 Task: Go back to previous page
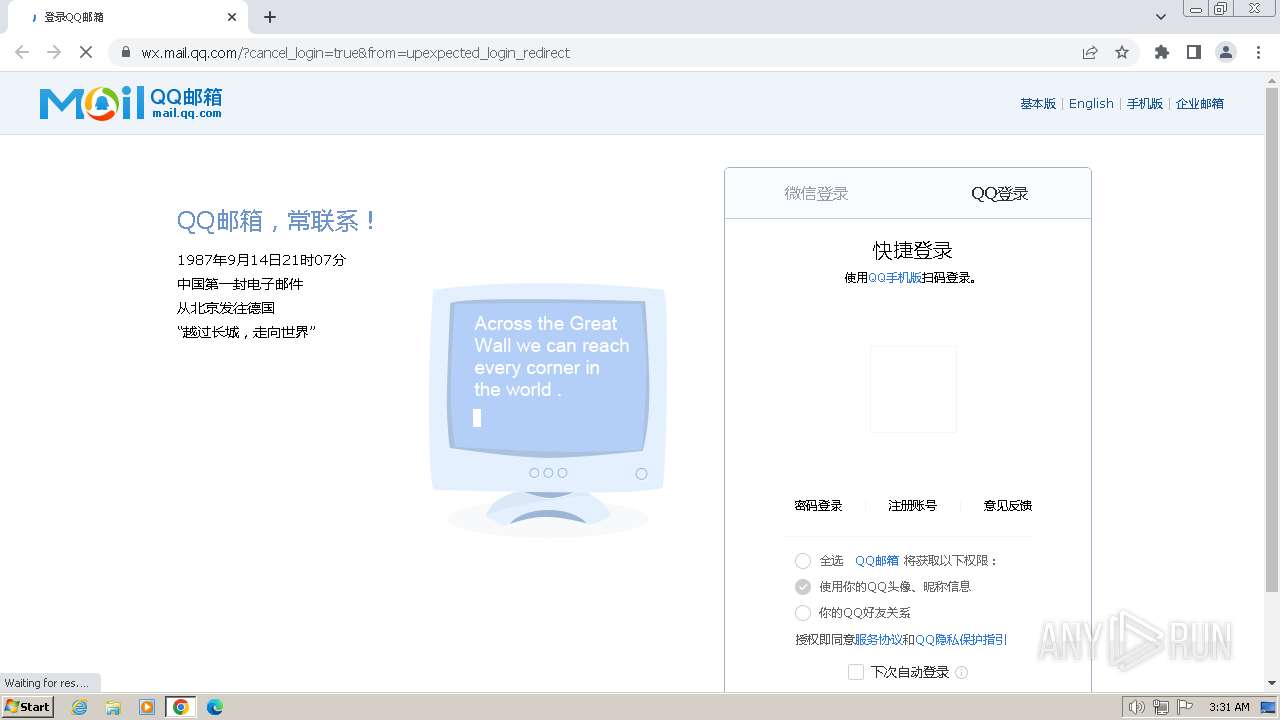[x=22, y=52]
